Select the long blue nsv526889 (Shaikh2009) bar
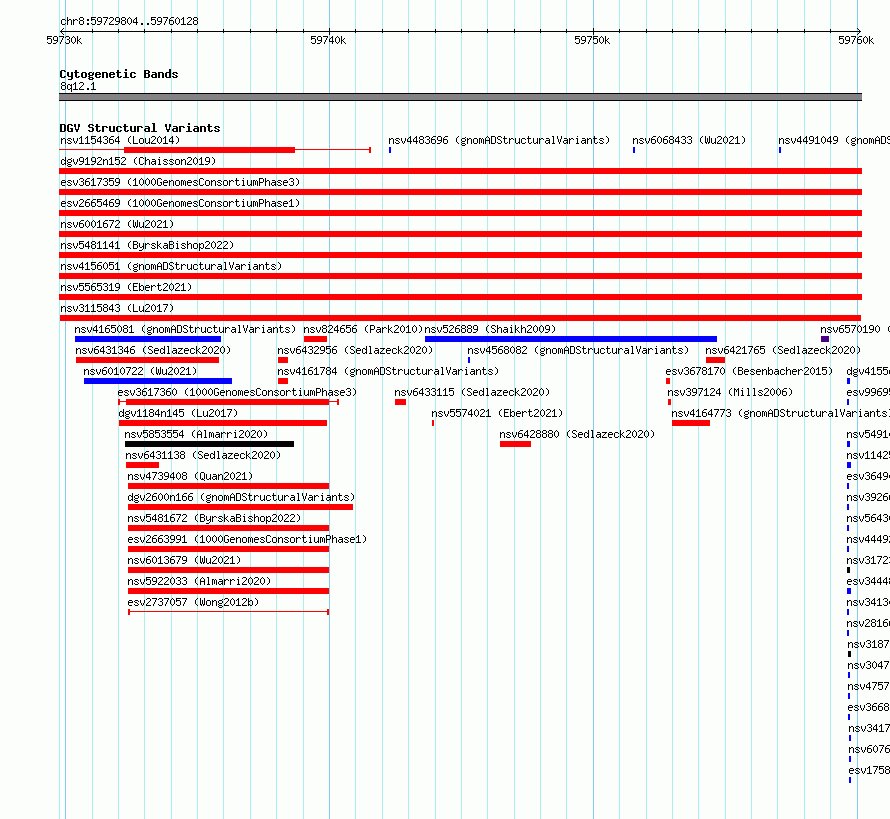 570,339
